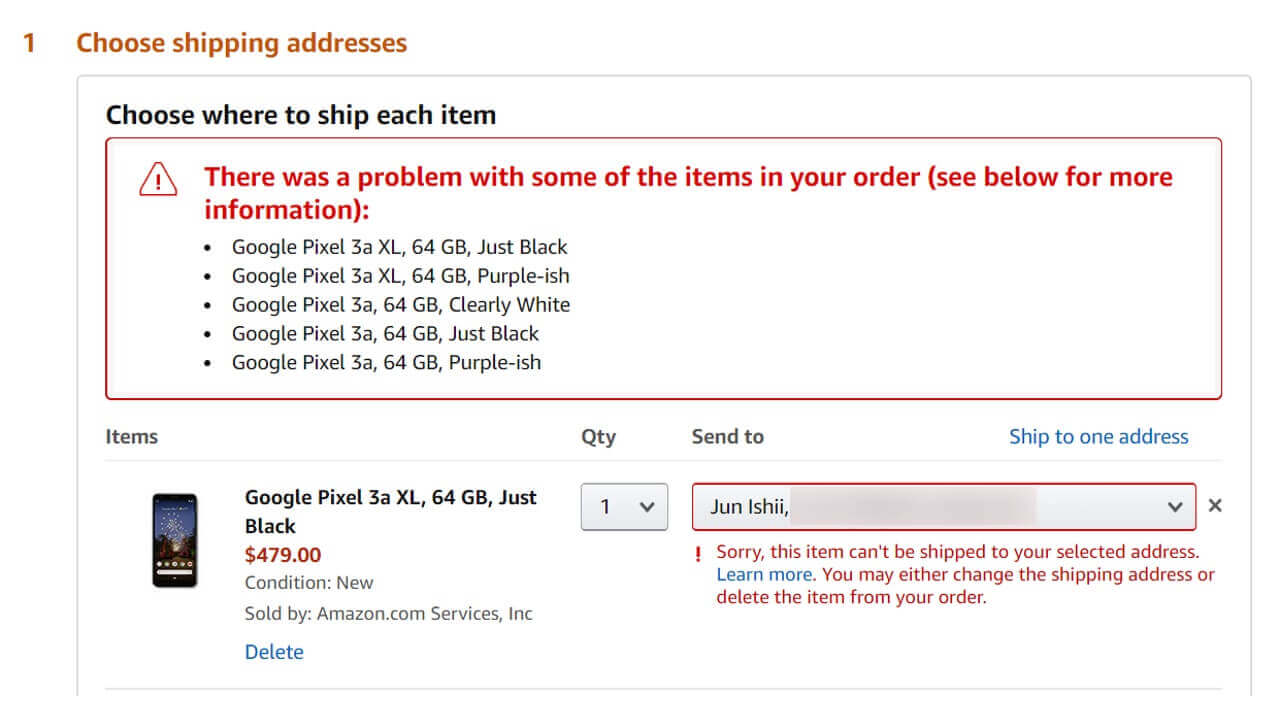
Task: Click the Choose shipping addresses heading
Action: click(241, 43)
